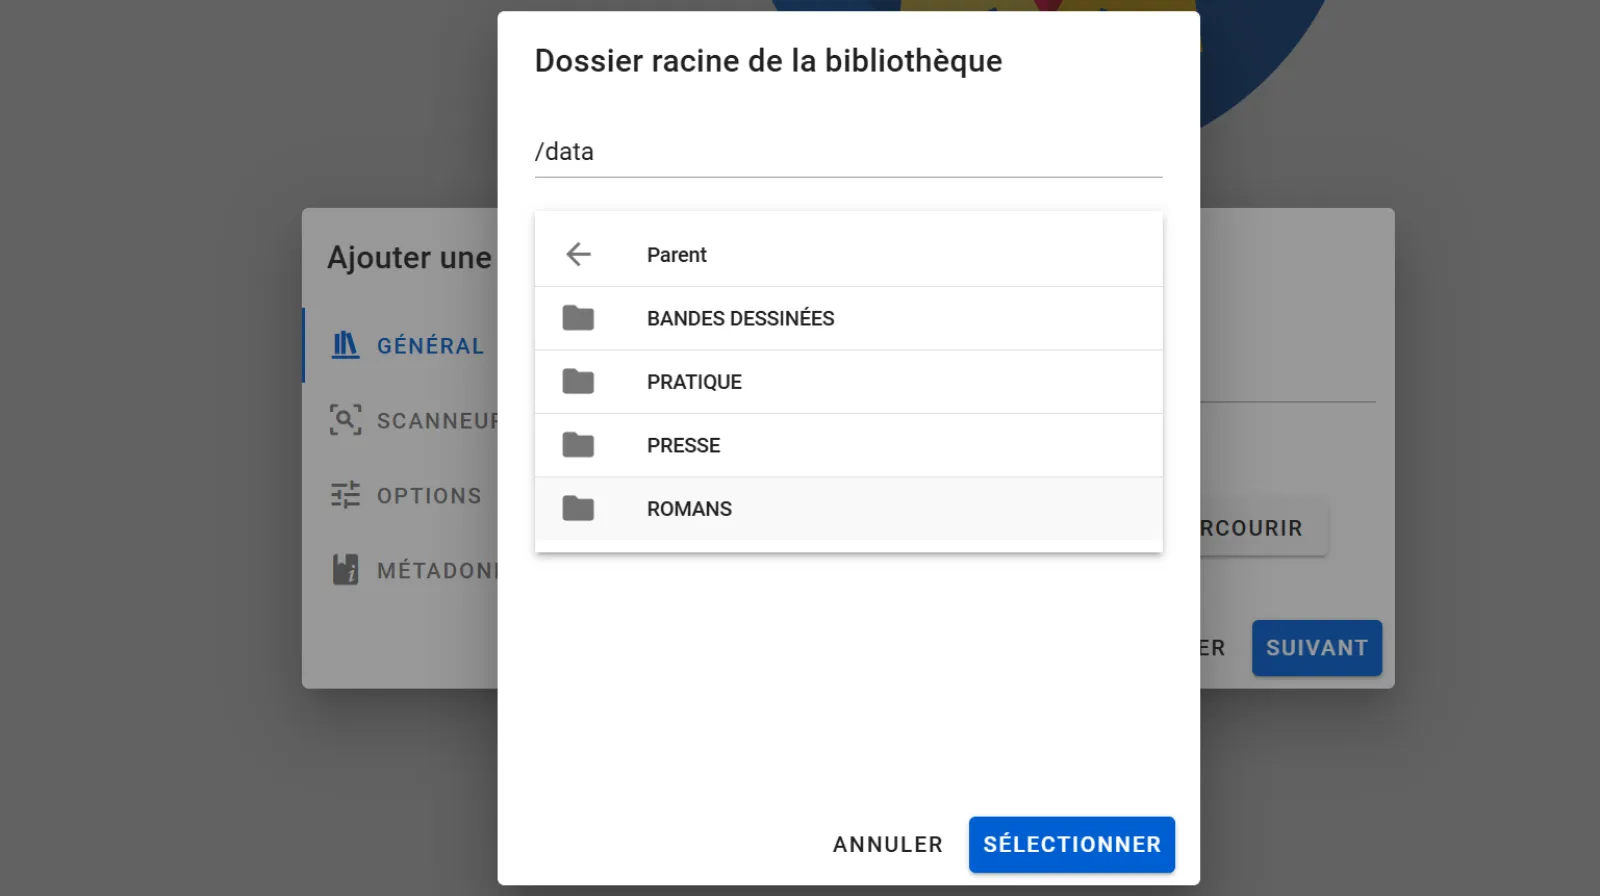Select the ROMANS folder label
The image size is (1600, 896).
coord(689,509)
